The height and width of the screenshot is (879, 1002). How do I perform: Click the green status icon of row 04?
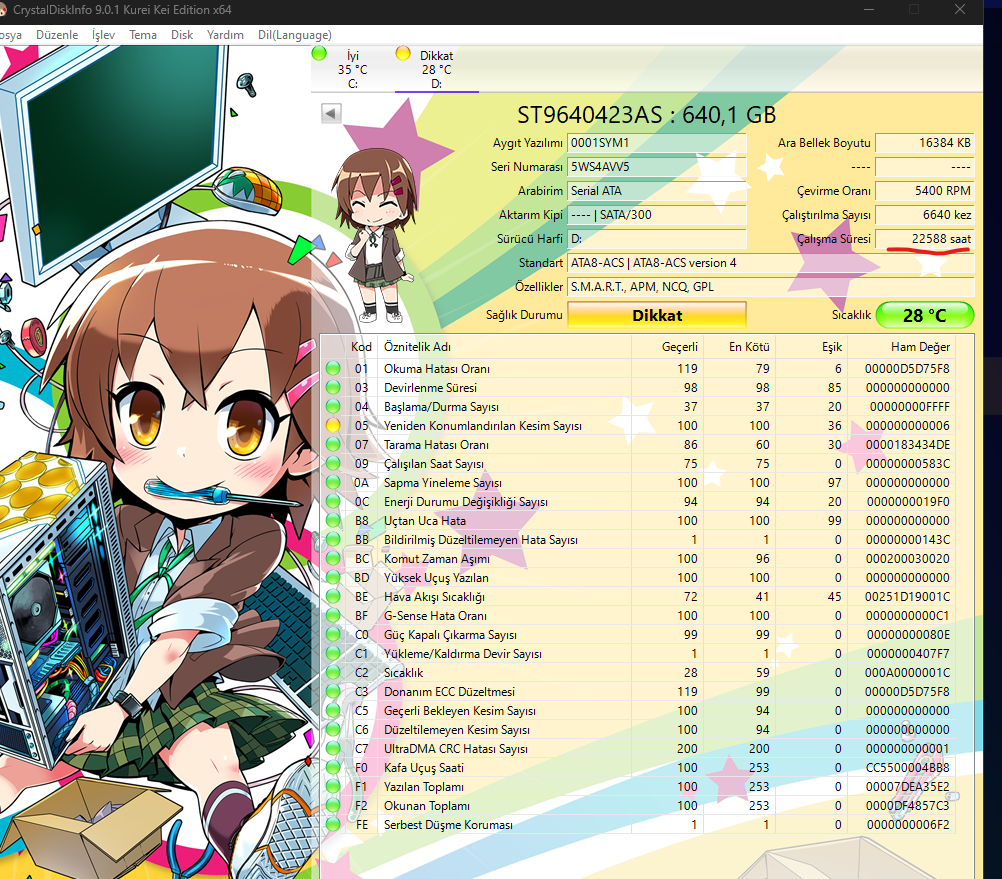[x=333, y=406]
